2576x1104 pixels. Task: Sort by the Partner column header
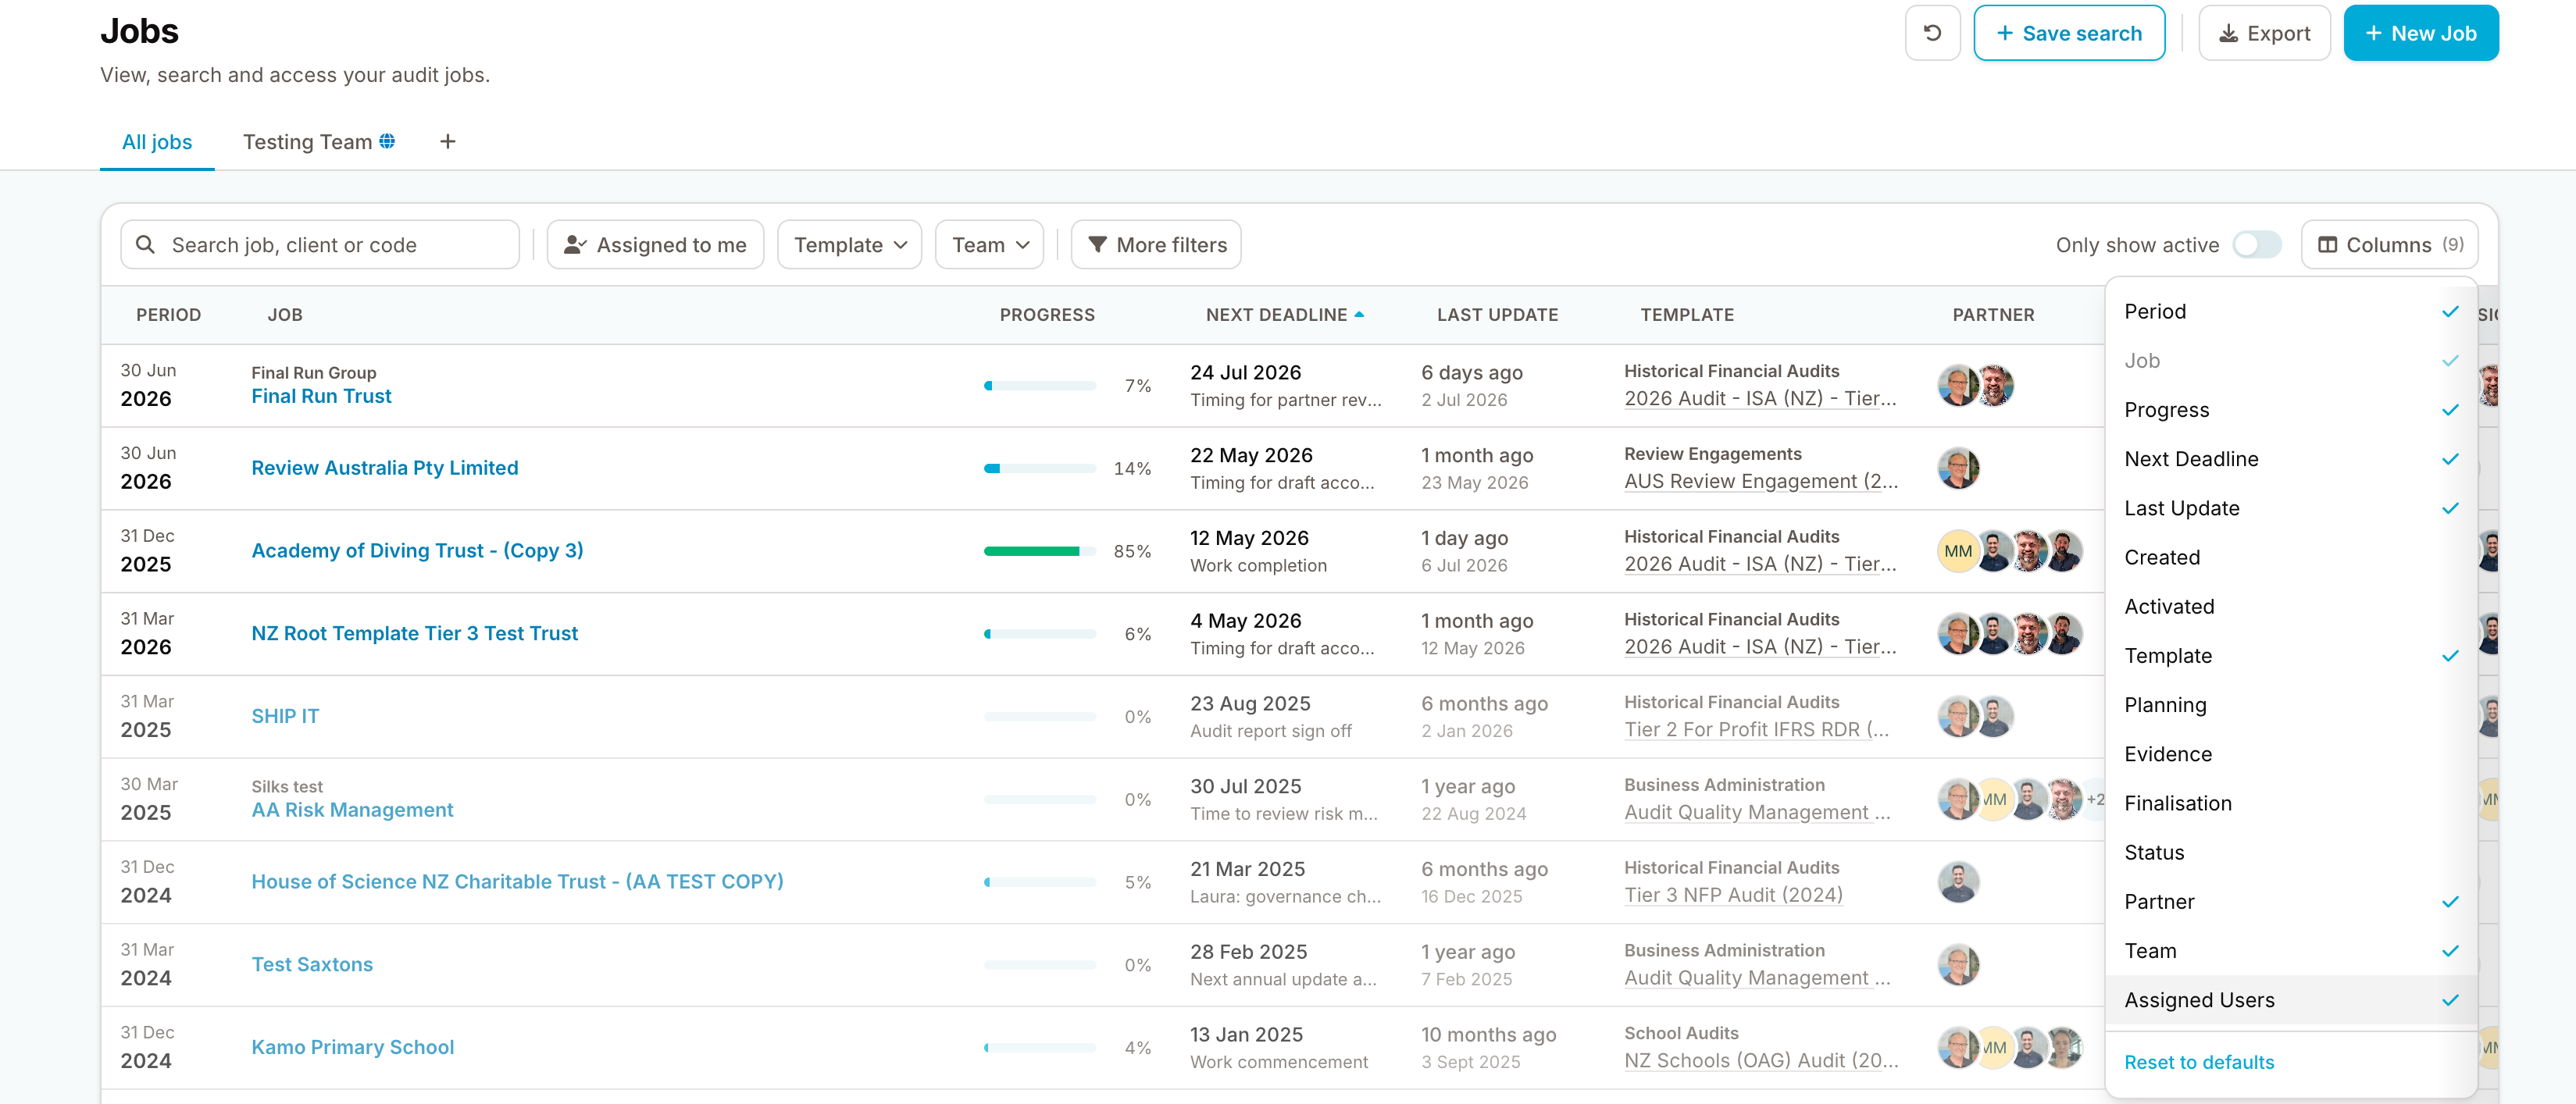(1993, 314)
